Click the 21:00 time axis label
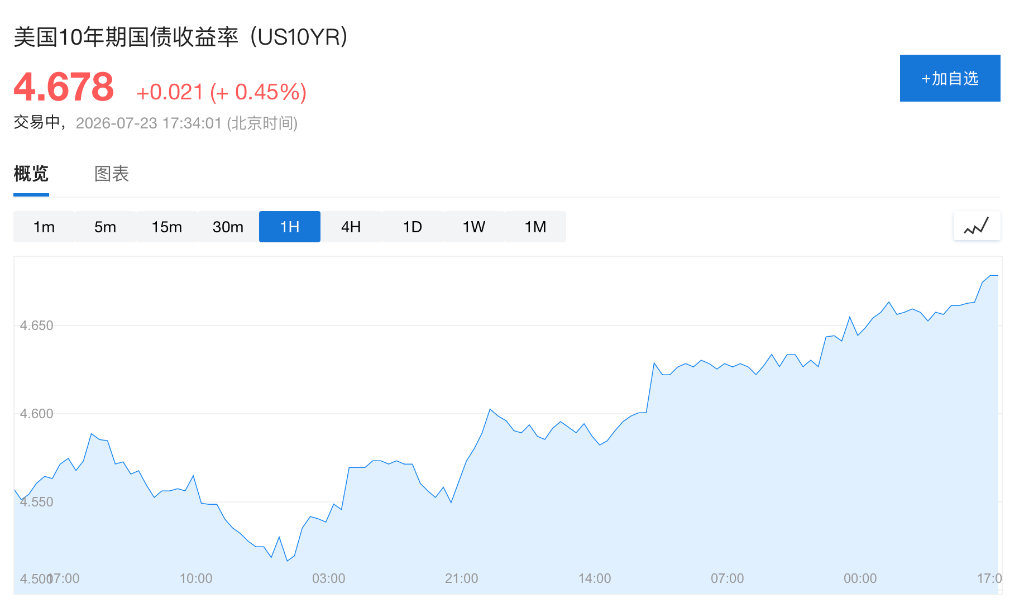Image resolution: width=1024 pixels, height=606 pixels. (x=461, y=579)
